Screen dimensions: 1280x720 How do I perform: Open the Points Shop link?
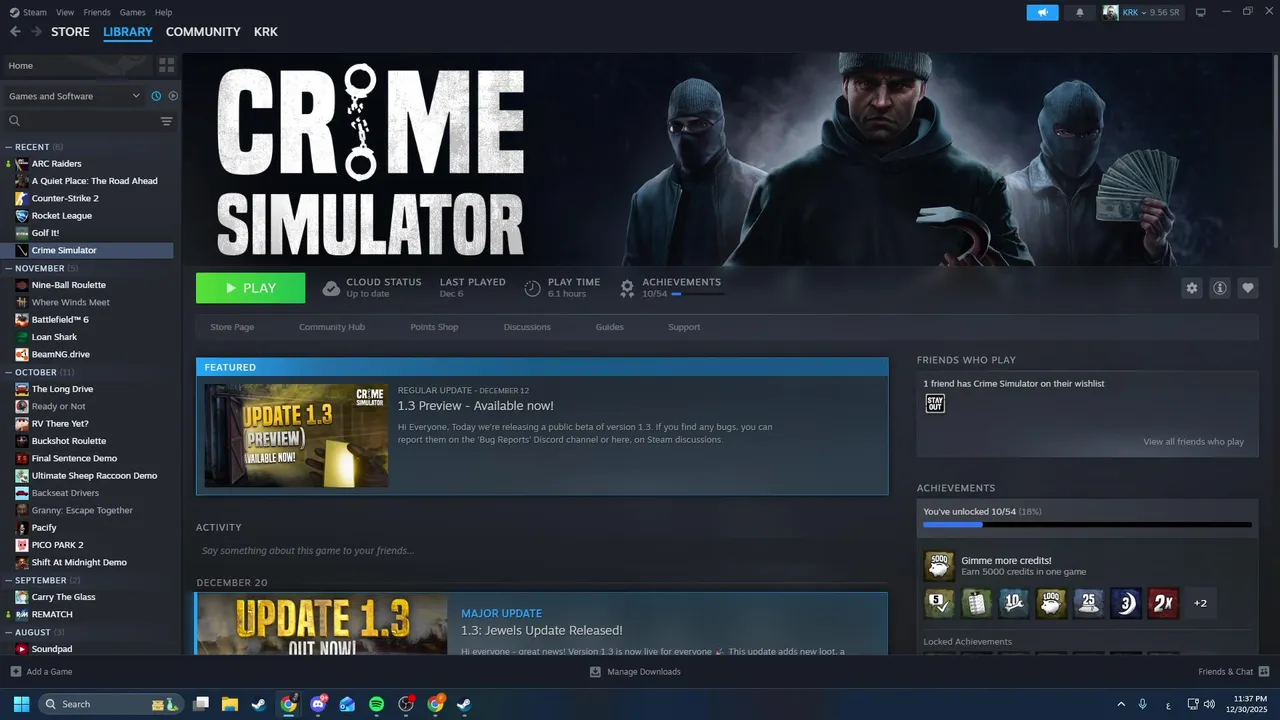click(434, 327)
